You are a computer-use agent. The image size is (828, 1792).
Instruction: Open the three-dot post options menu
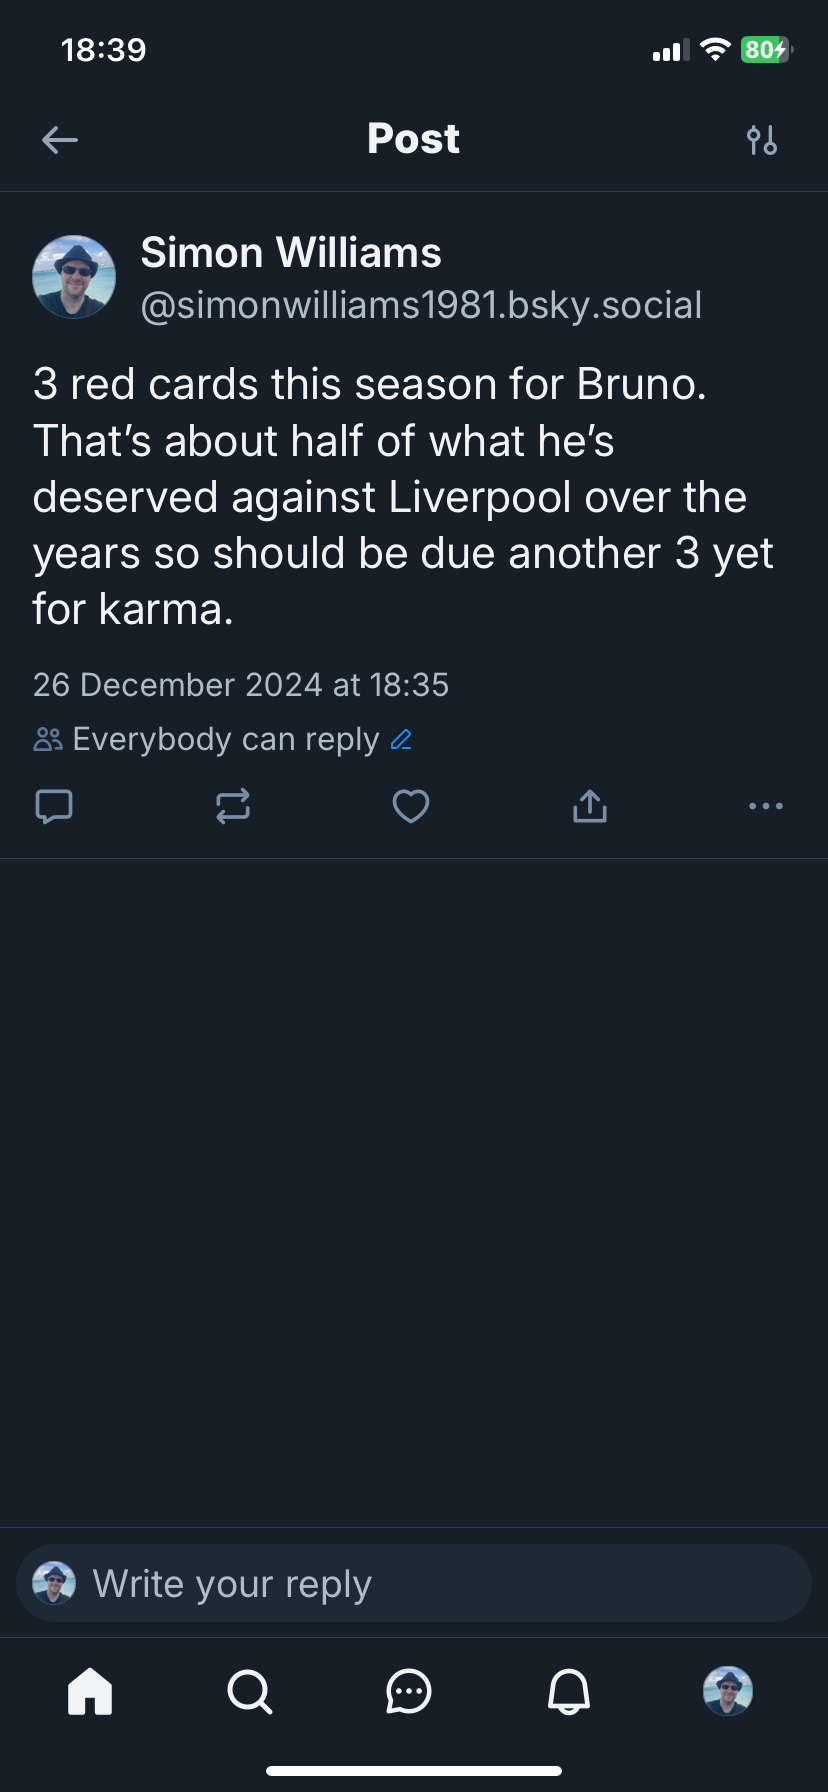pyautogui.click(x=766, y=806)
